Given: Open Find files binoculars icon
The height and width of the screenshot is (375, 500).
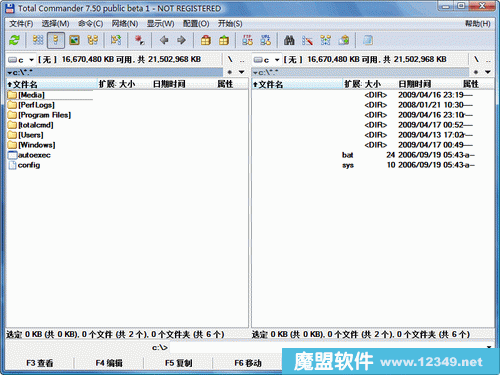Looking at the screenshot, I should pyautogui.click(x=289, y=40).
